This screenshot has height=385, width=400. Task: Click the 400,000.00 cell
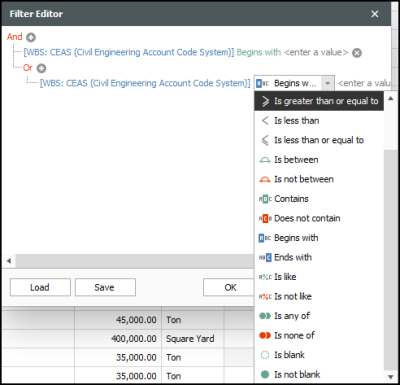[x=118, y=339]
